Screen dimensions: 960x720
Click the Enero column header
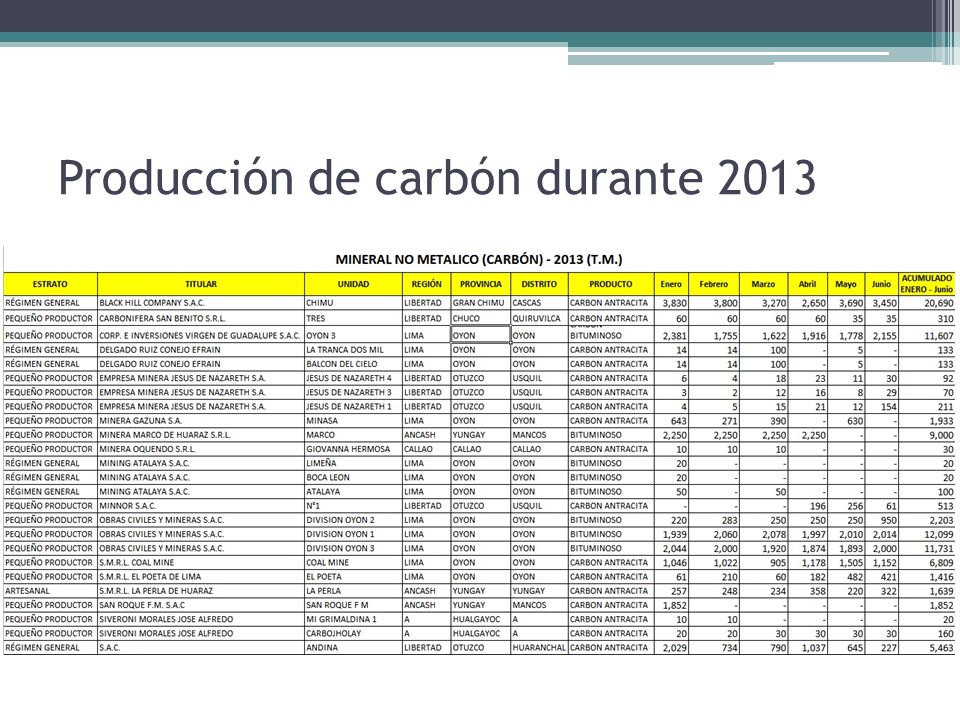(671, 284)
